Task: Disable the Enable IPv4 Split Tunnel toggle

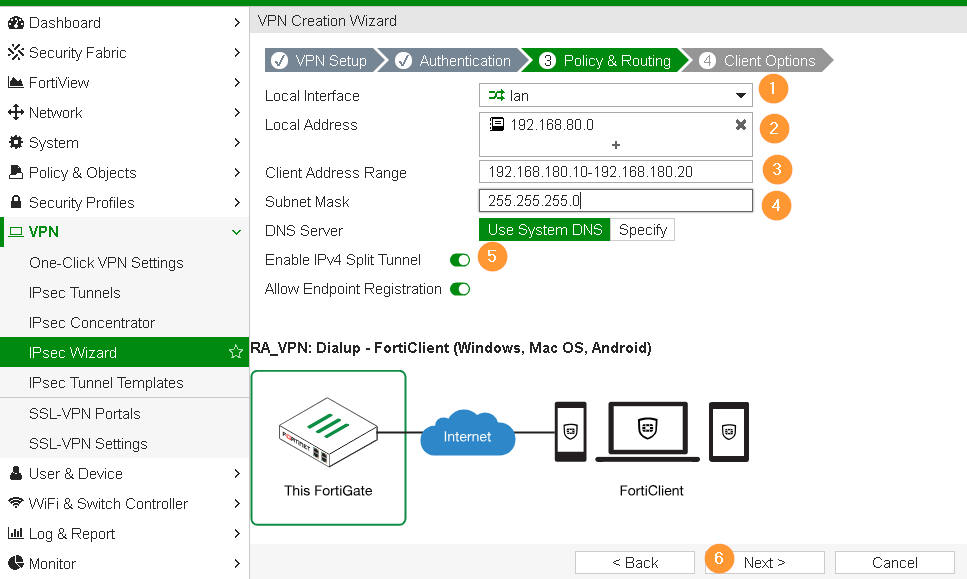Action: [460, 260]
